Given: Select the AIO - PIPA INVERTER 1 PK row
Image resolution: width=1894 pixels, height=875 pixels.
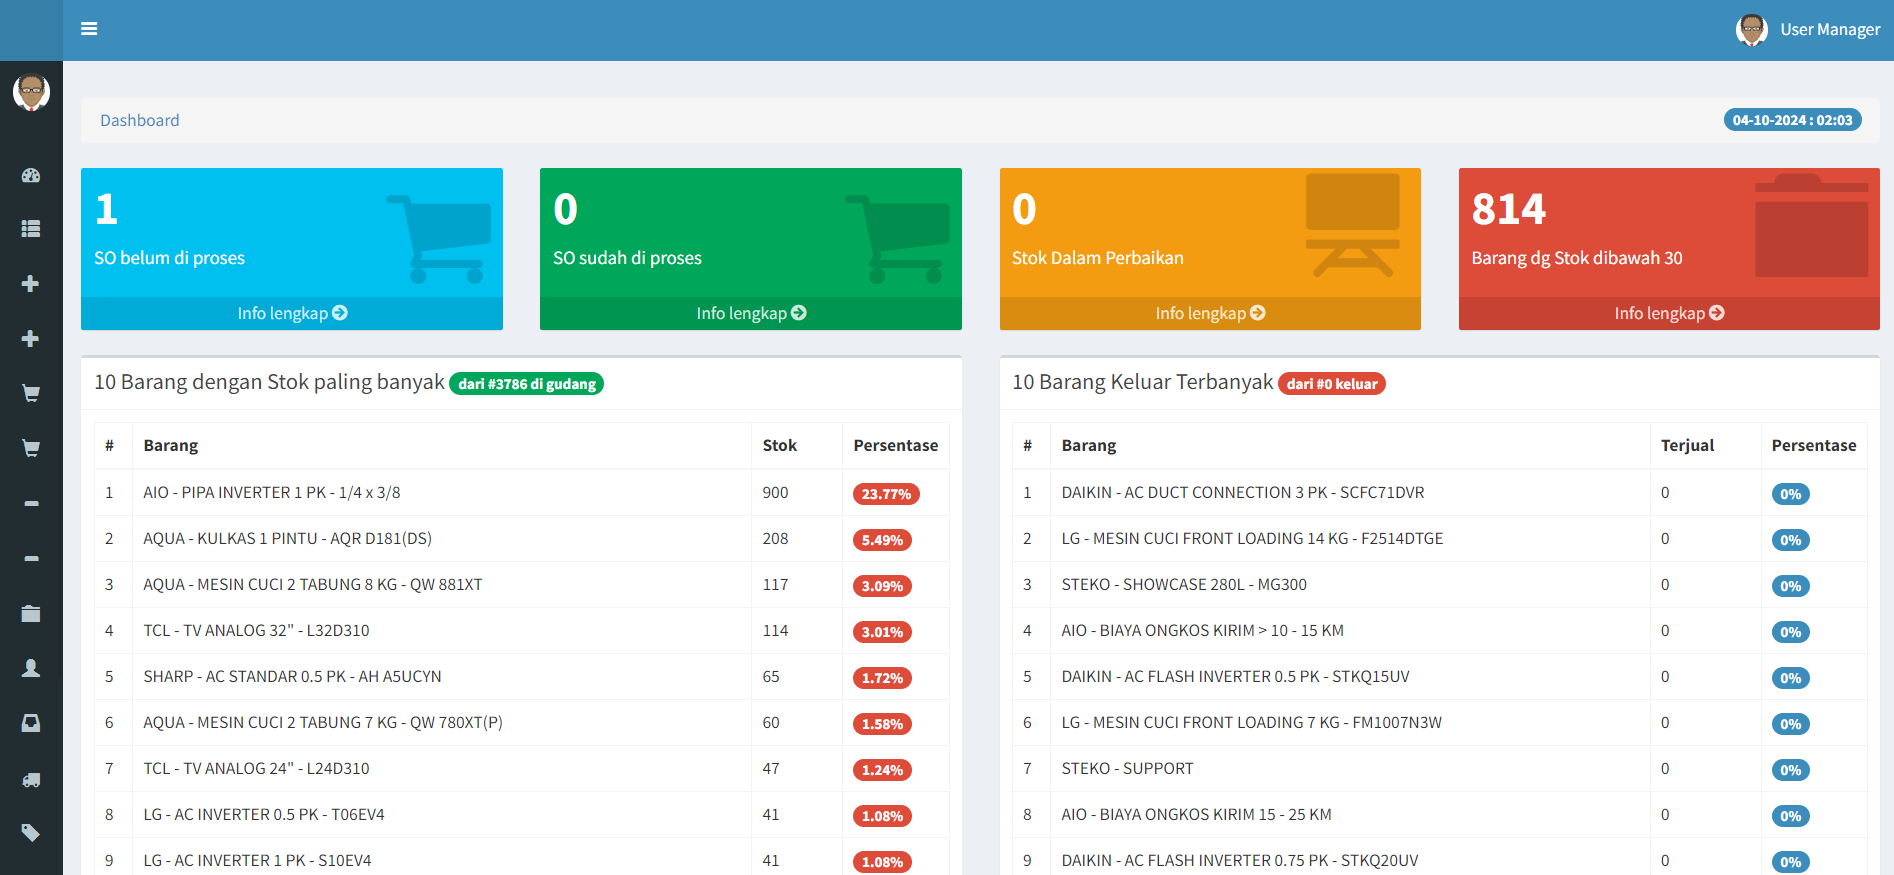Looking at the screenshot, I should tap(272, 493).
